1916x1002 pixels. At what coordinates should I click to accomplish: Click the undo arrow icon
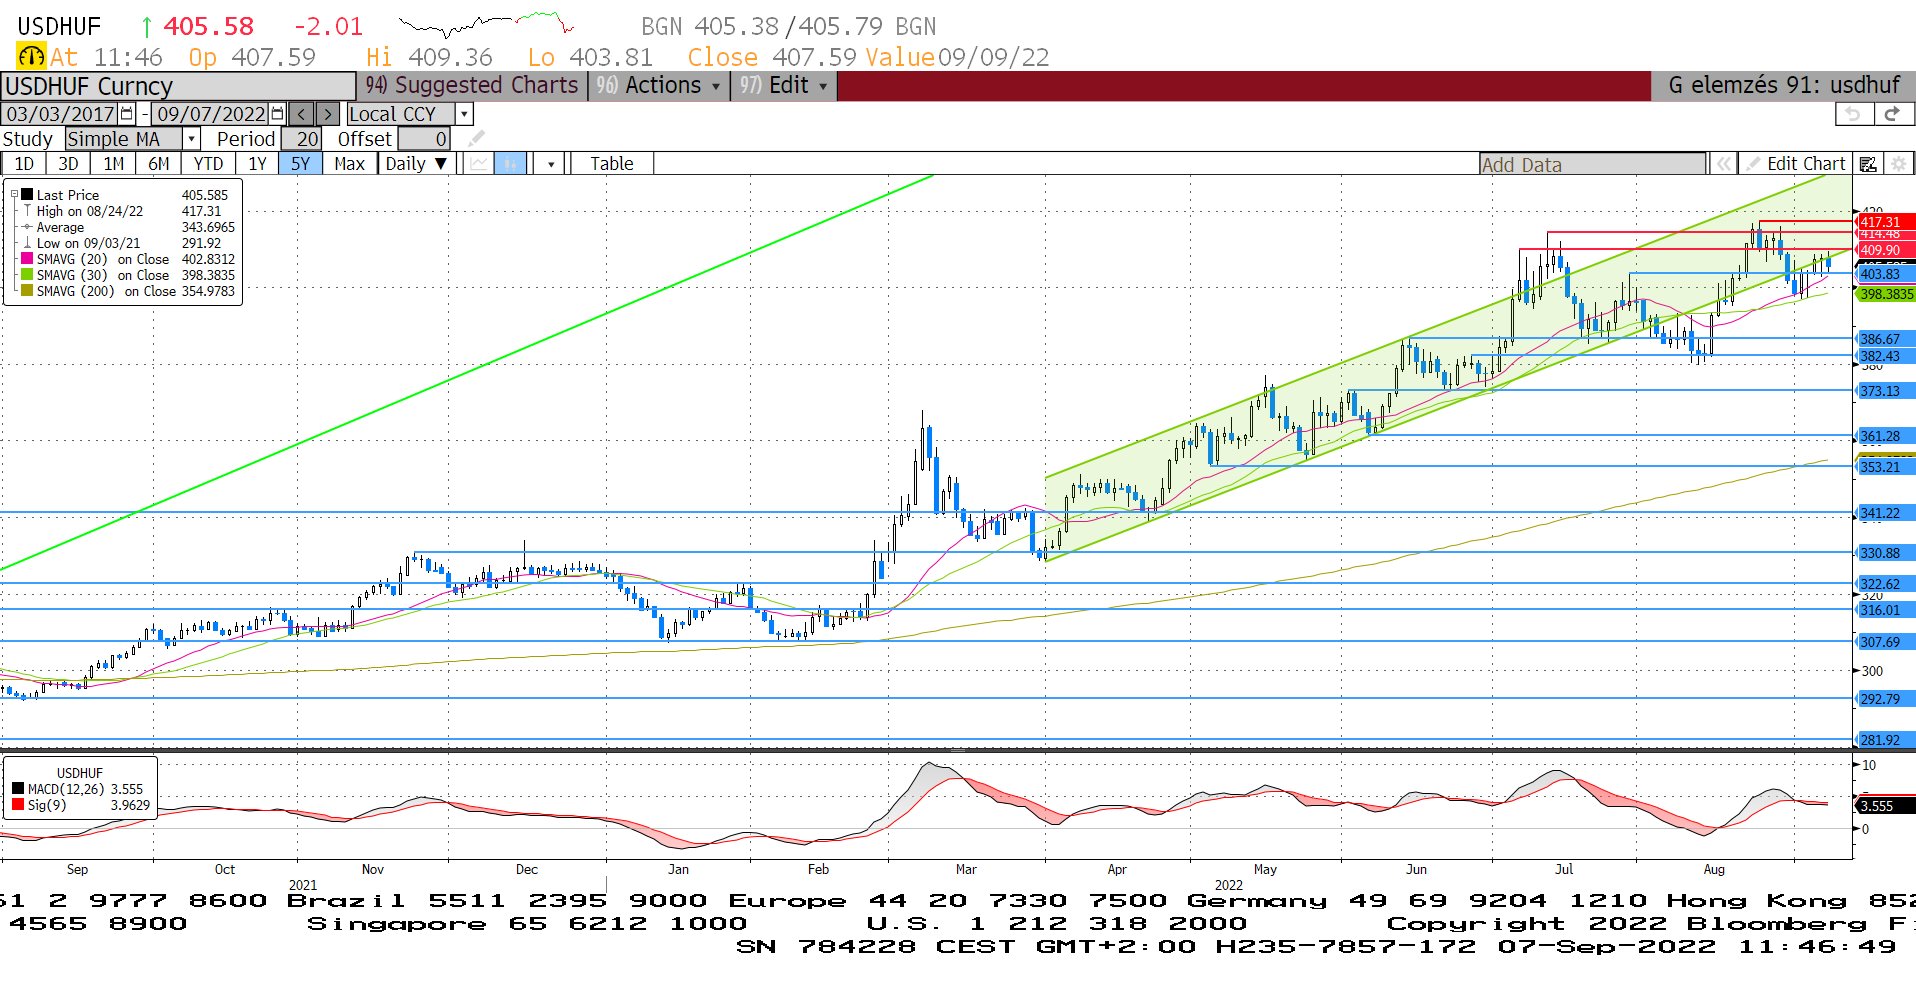(x=1853, y=114)
